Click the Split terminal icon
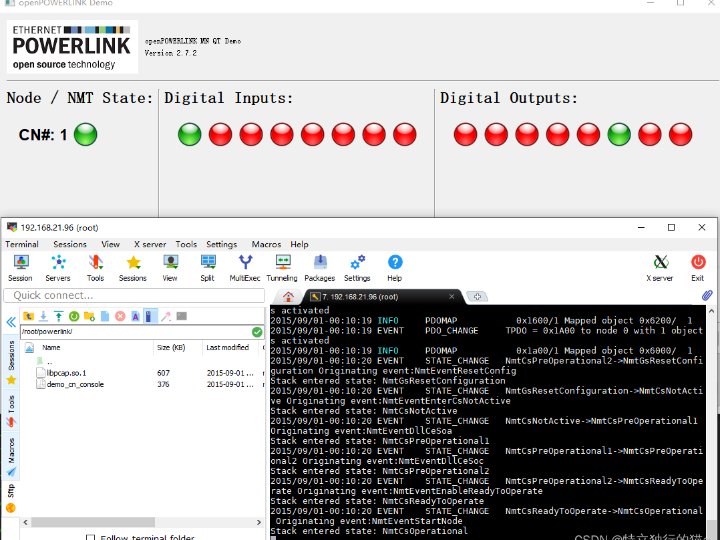The image size is (720, 540). coord(207,265)
